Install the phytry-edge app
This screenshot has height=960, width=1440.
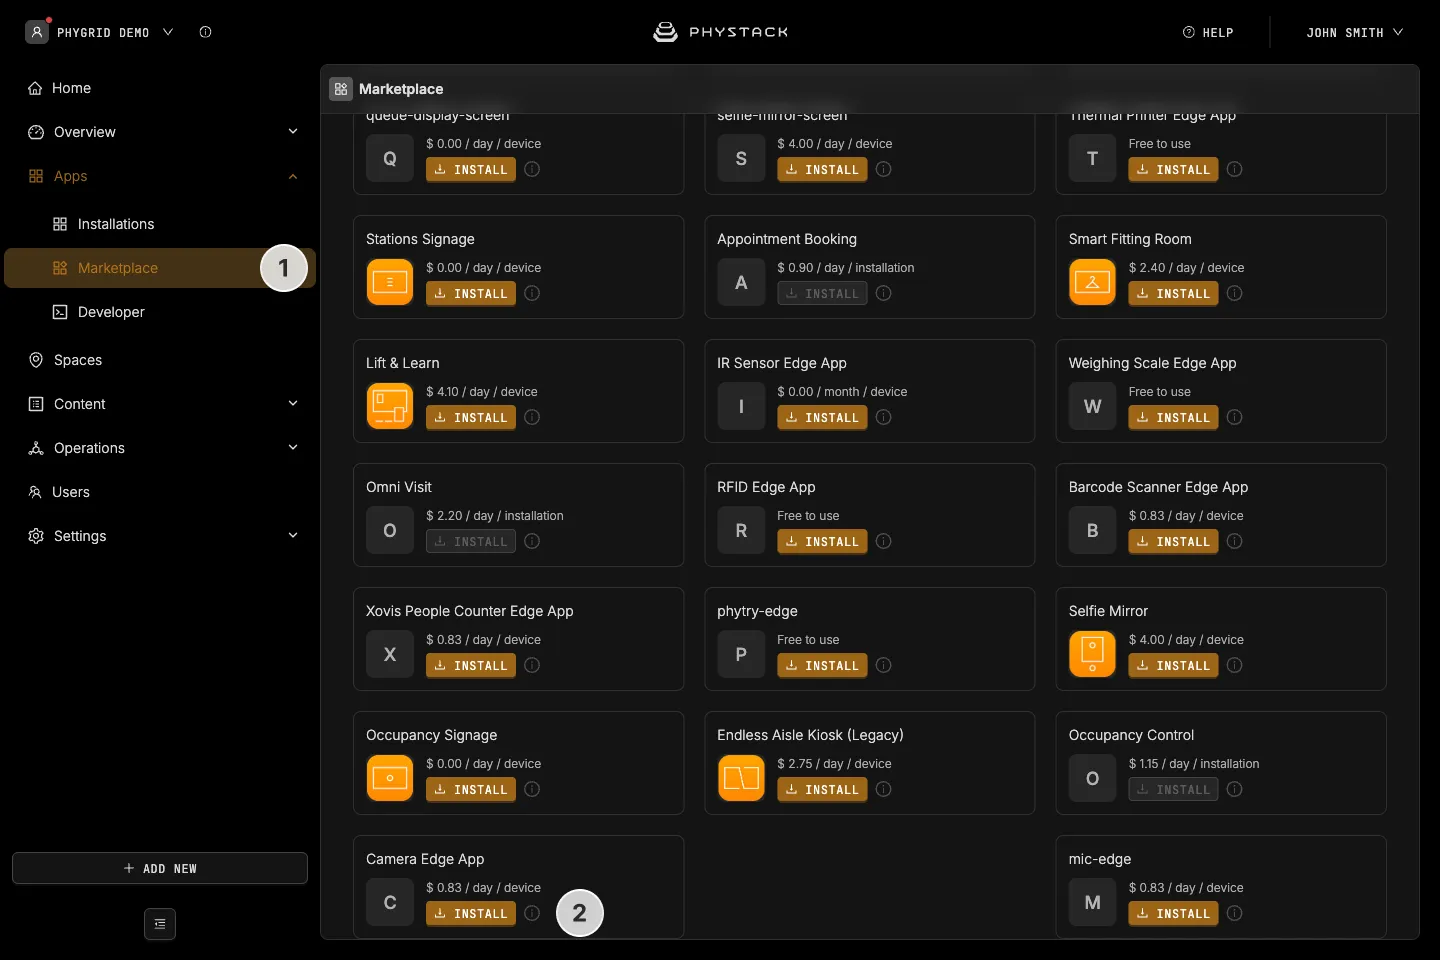click(x=822, y=665)
